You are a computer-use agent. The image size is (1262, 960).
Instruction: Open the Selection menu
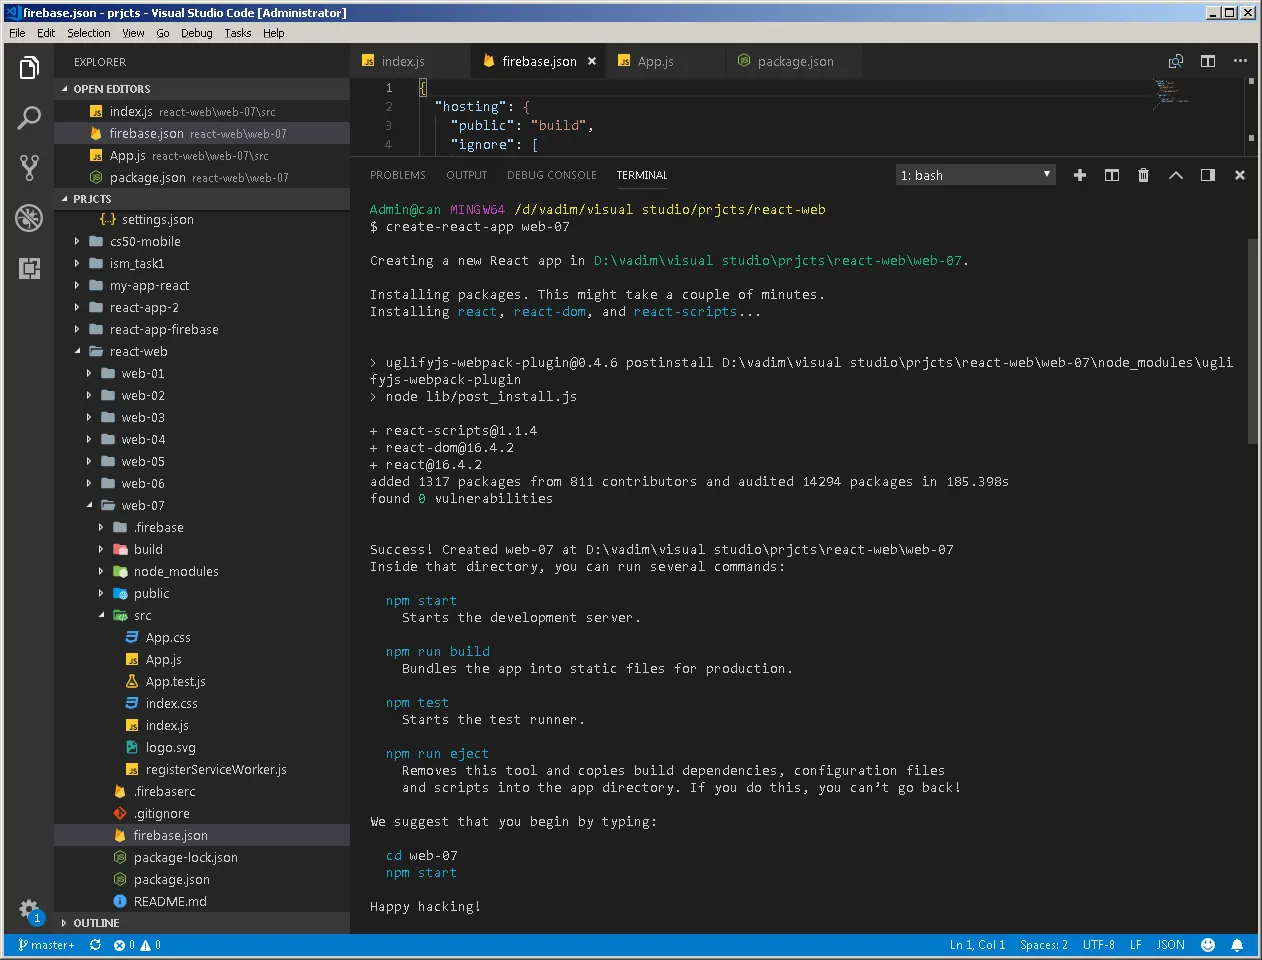tap(88, 33)
